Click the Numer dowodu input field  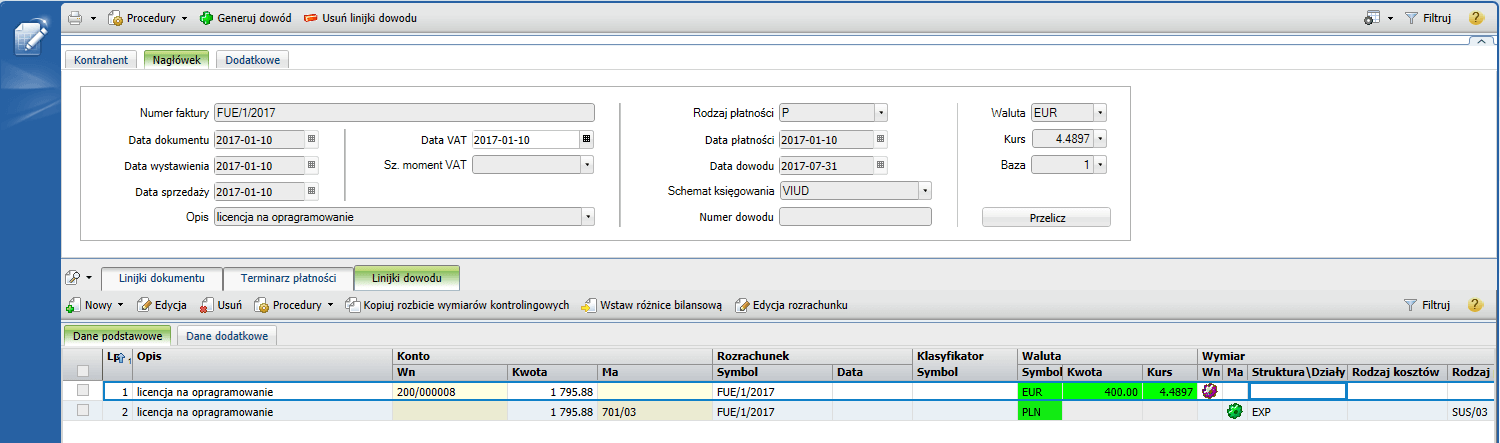(x=855, y=217)
